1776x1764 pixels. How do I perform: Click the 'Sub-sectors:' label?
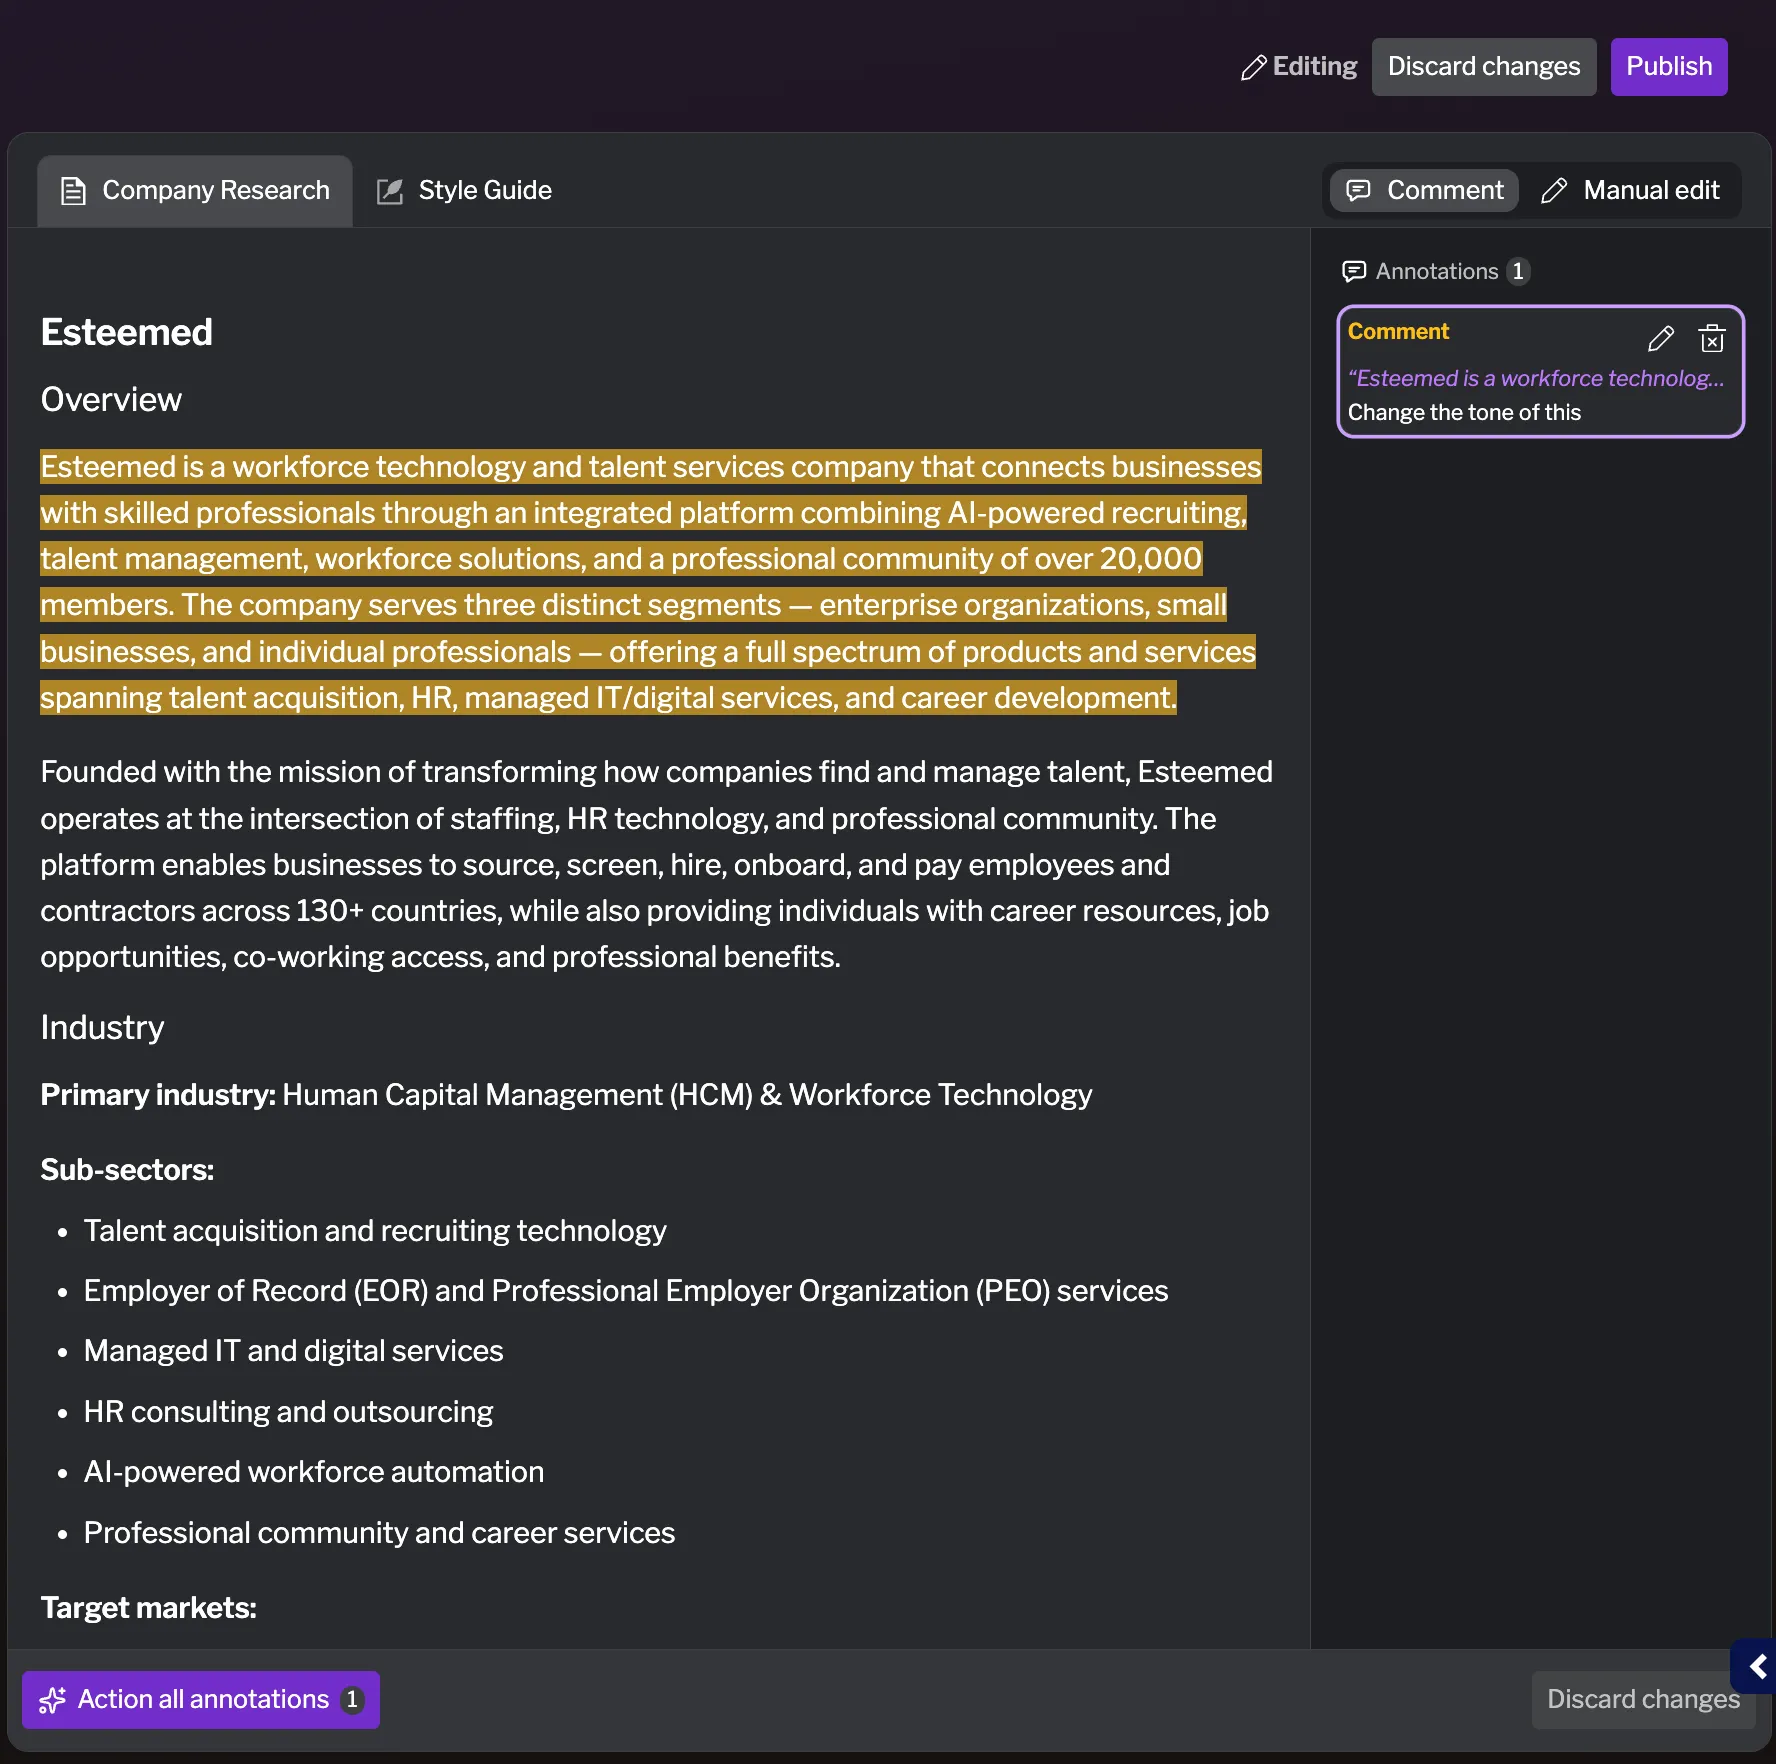tap(127, 1170)
